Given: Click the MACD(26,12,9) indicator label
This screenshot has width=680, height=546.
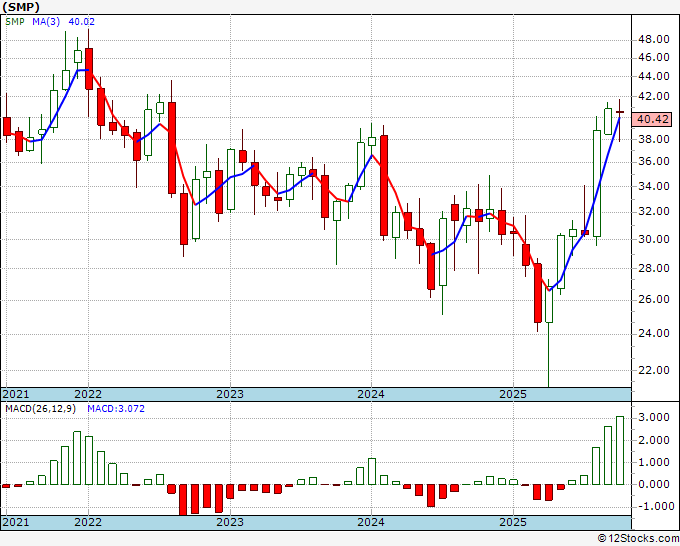Looking at the screenshot, I should click(x=40, y=409).
